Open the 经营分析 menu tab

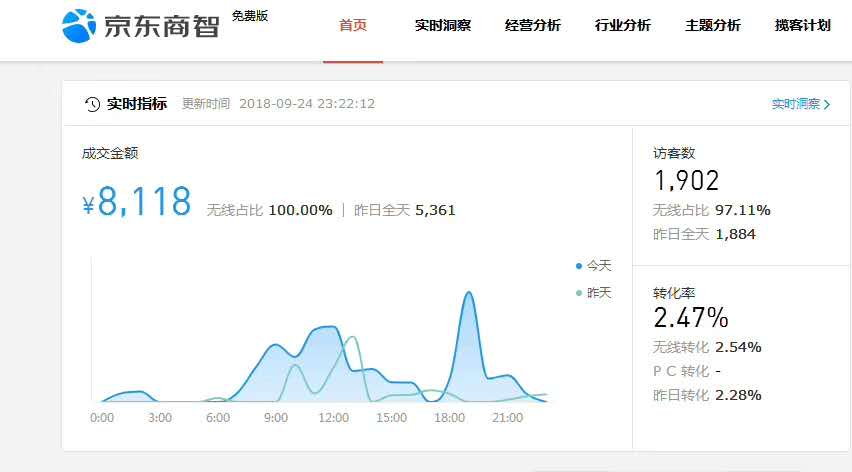532,26
